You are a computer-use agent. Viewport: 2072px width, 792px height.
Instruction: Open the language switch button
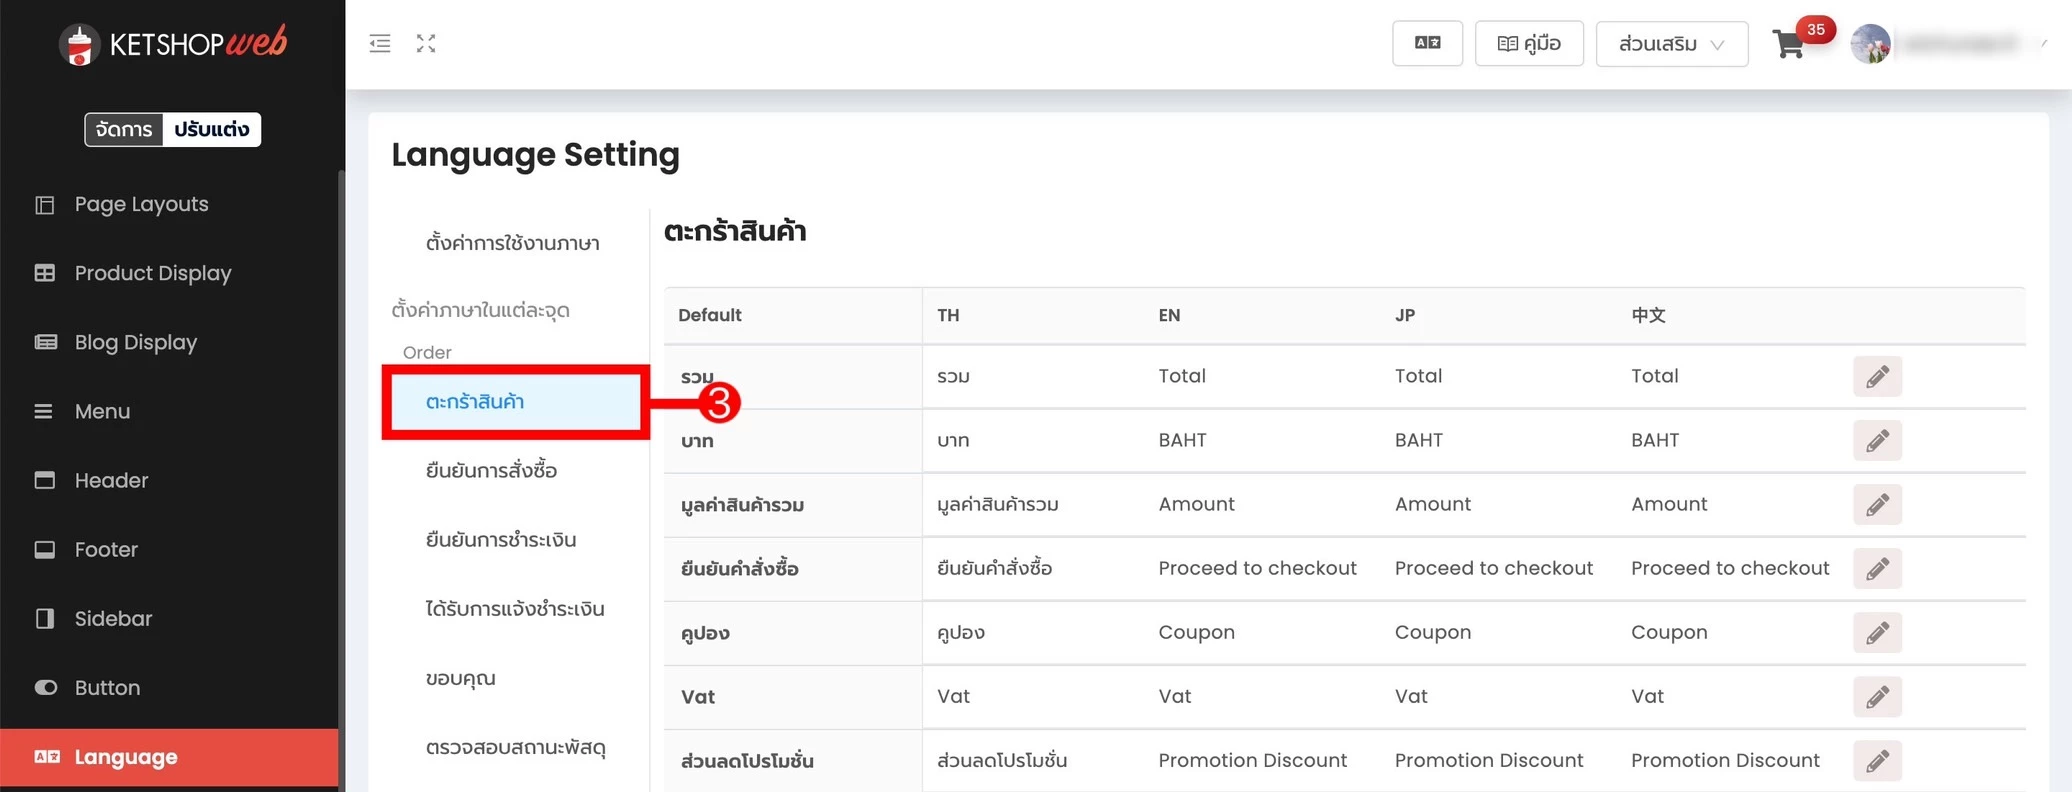1427,43
